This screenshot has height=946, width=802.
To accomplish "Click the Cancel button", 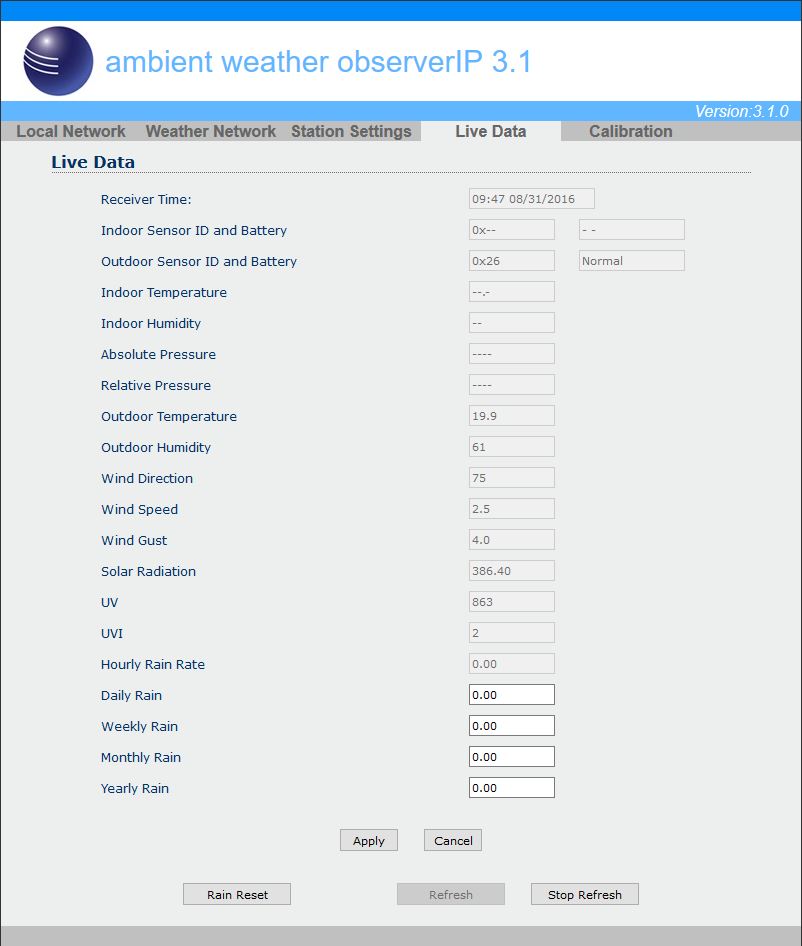I will (453, 840).
